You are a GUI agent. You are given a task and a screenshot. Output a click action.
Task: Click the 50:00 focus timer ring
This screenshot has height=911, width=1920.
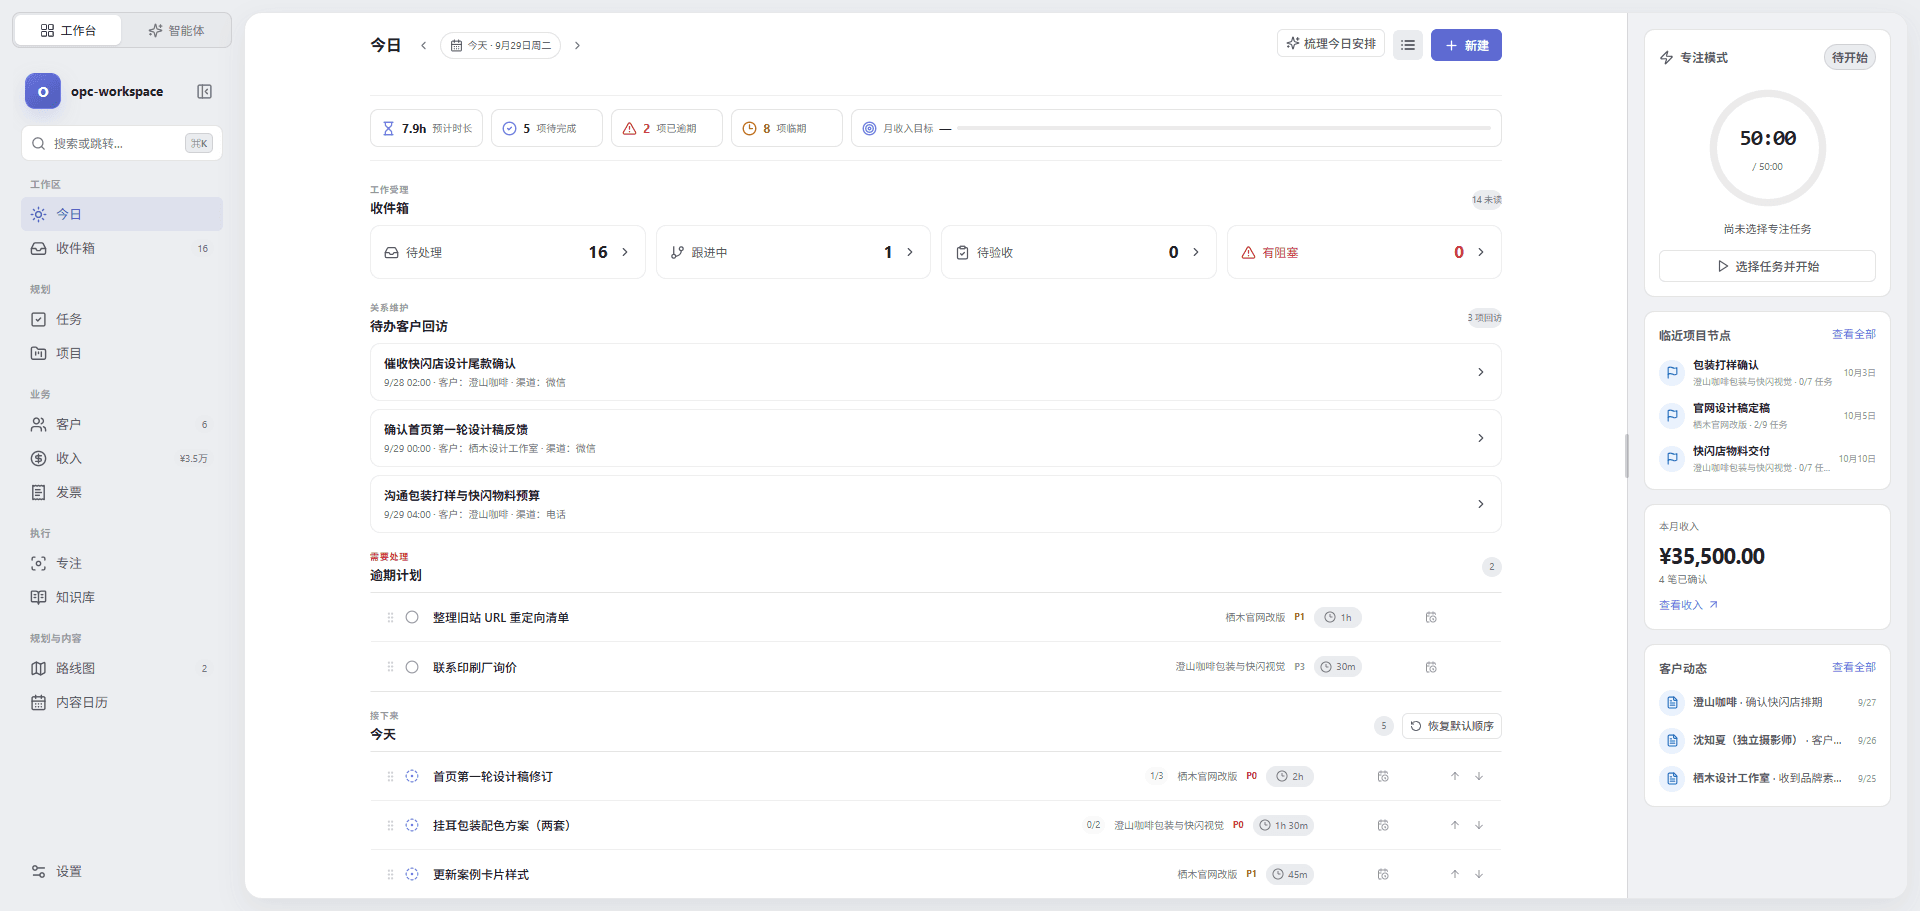pyautogui.click(x=1767, y=148)
